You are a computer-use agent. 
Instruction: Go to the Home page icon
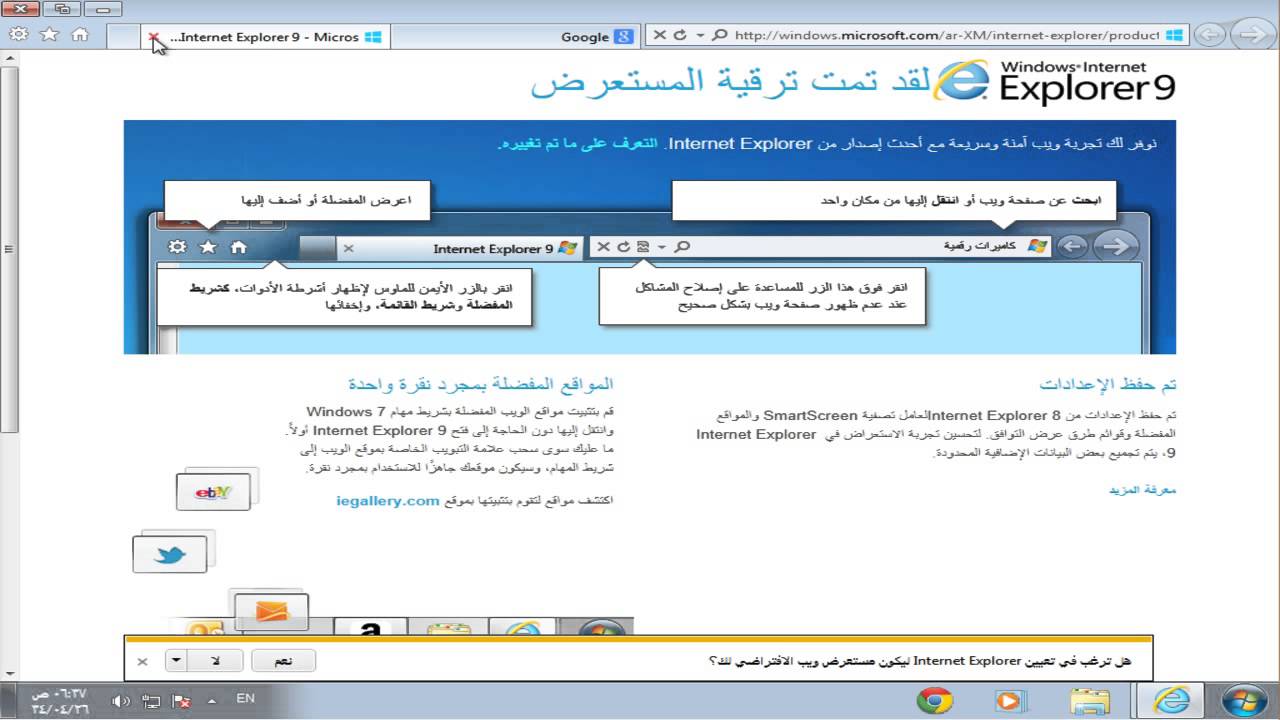point(80,35)
